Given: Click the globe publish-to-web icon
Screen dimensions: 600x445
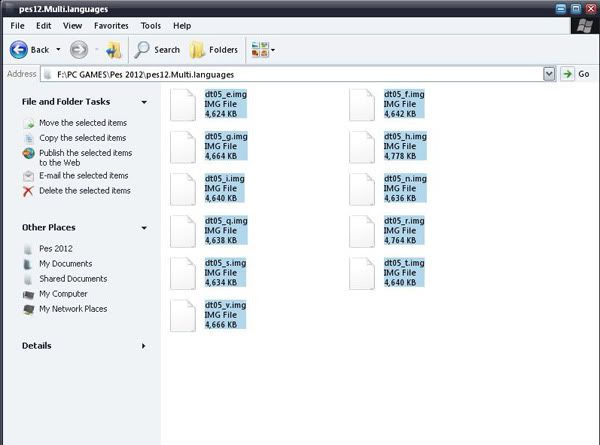Looking at the screenshot, I should tap(28, 153).
